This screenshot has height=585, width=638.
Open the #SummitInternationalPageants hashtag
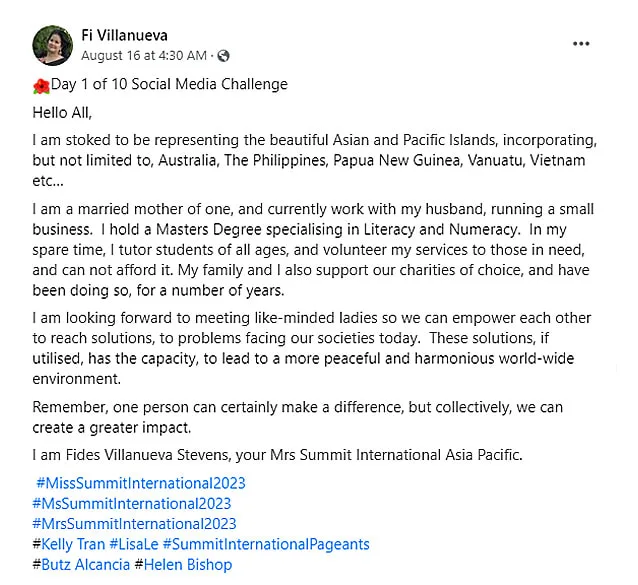(x=266, y=544)
